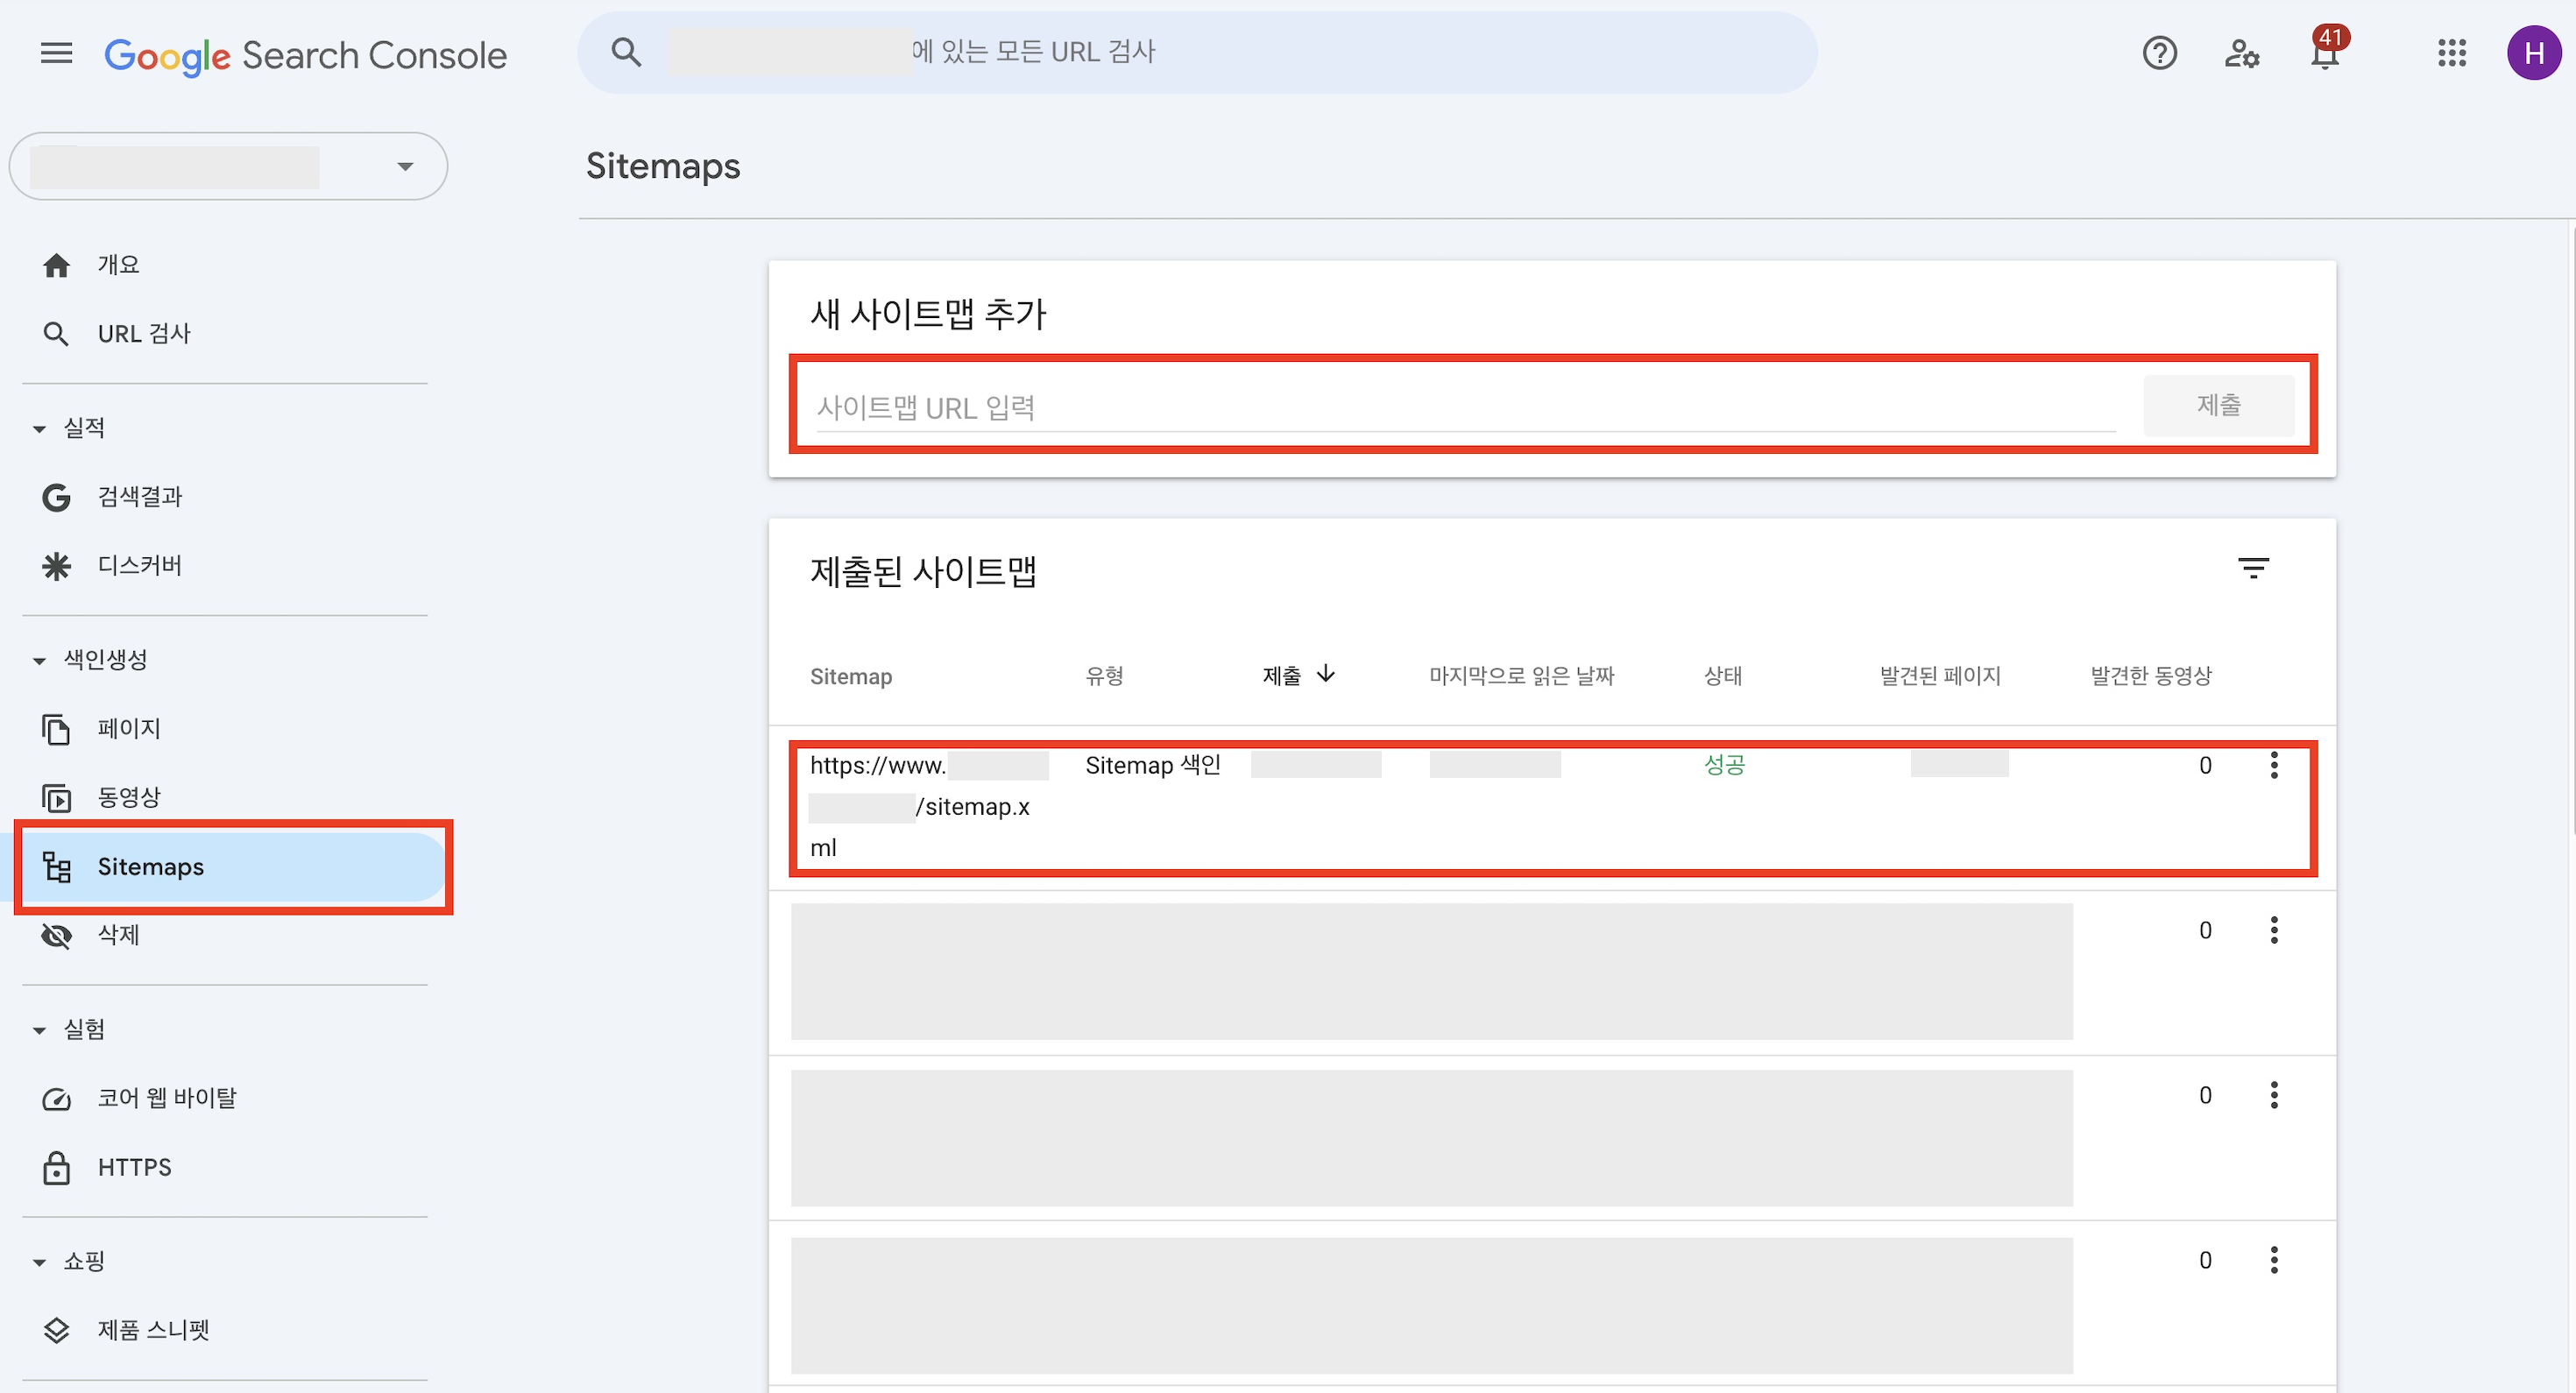Open the purple H account avatar

coord(2534,53)
